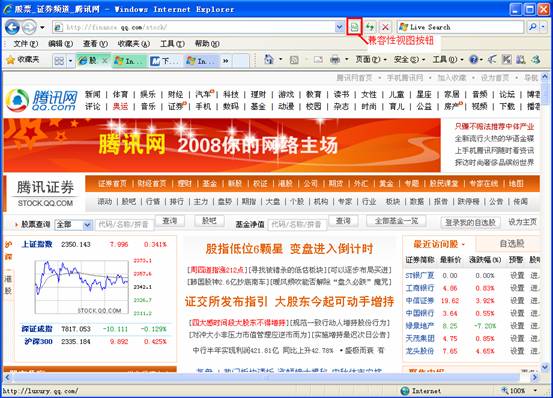The height and width of the screenshot is (398, 553).
Task: Click the rightmost command bar icon
Action: [536, 60]
